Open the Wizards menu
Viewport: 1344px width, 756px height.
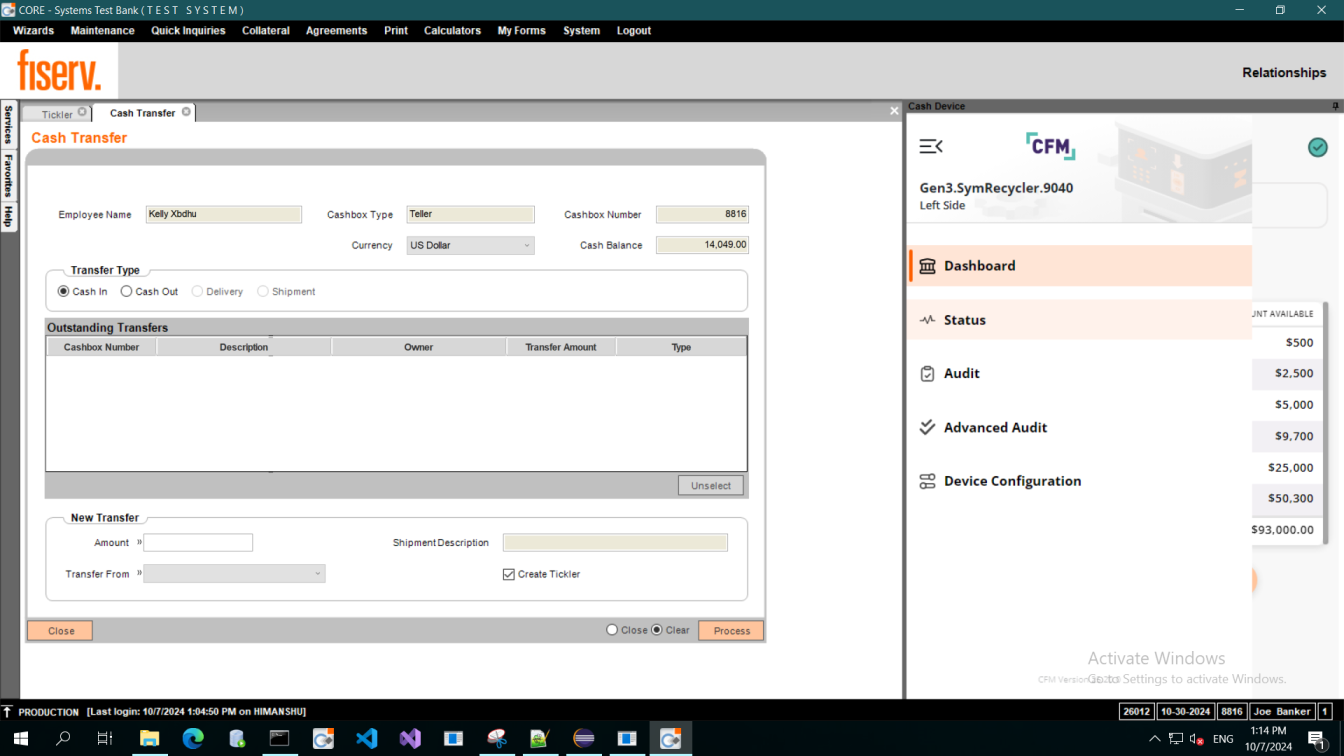coord(33,31)
